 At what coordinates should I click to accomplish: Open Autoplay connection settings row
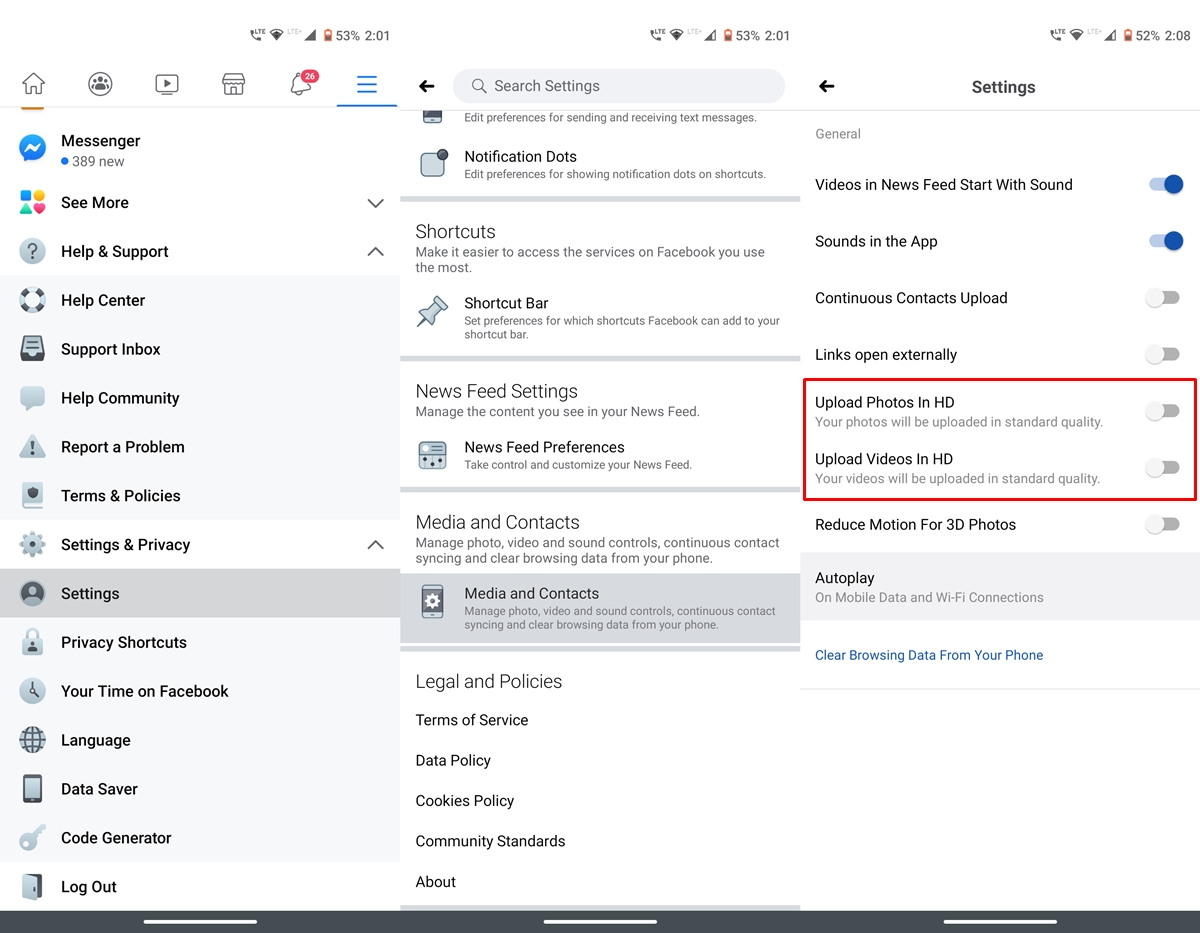tap(1000, 587)
